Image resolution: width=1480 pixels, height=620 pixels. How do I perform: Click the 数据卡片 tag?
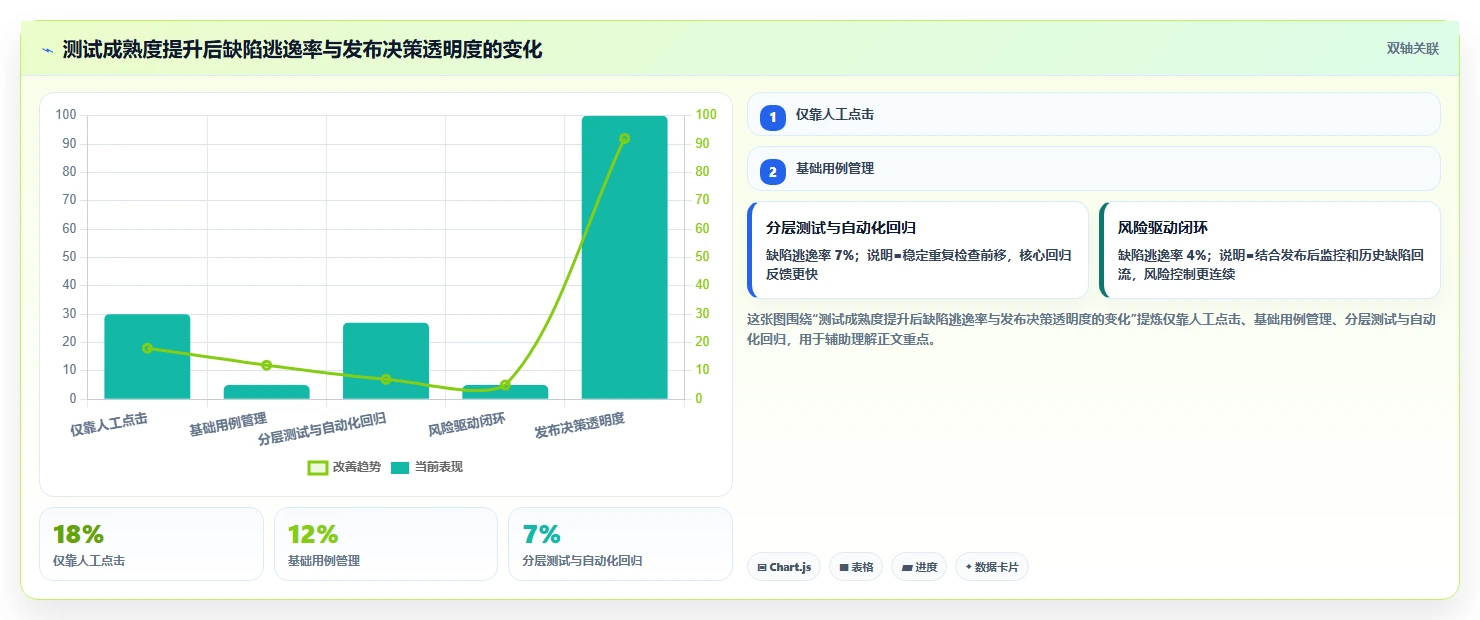tap(992, 567)
